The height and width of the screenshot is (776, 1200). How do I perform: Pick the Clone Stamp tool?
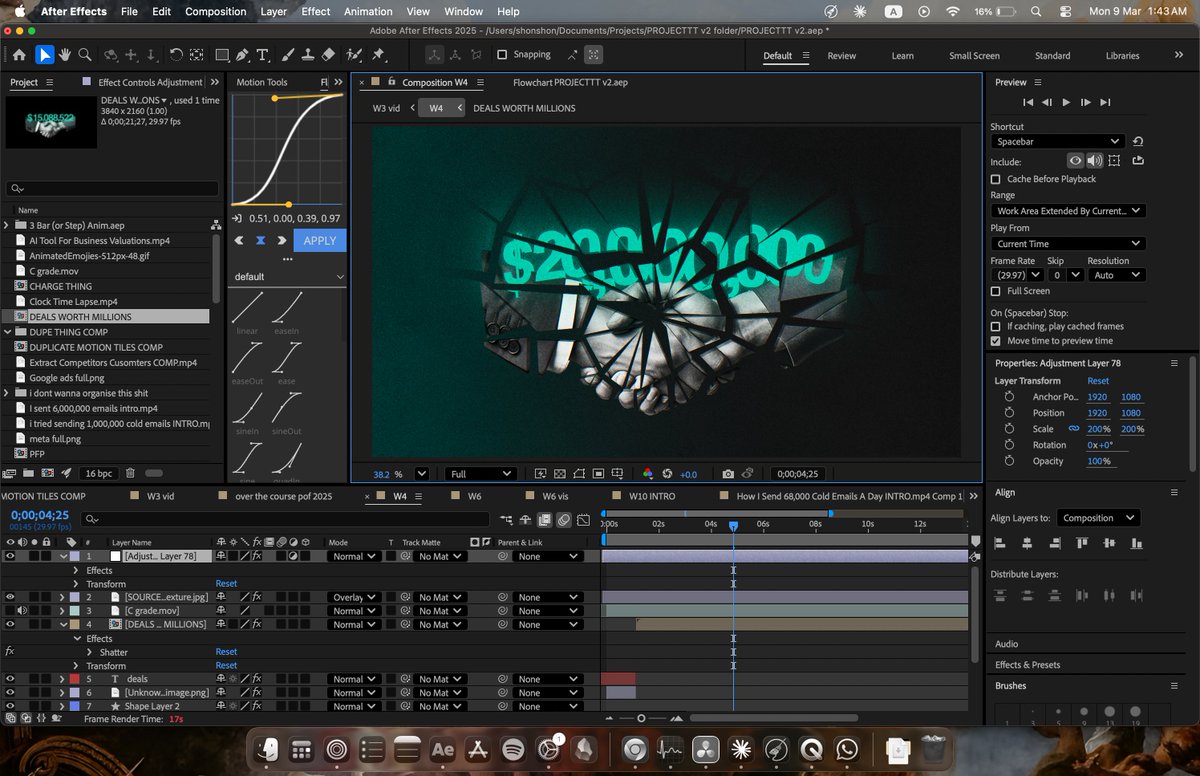(307, 55)
